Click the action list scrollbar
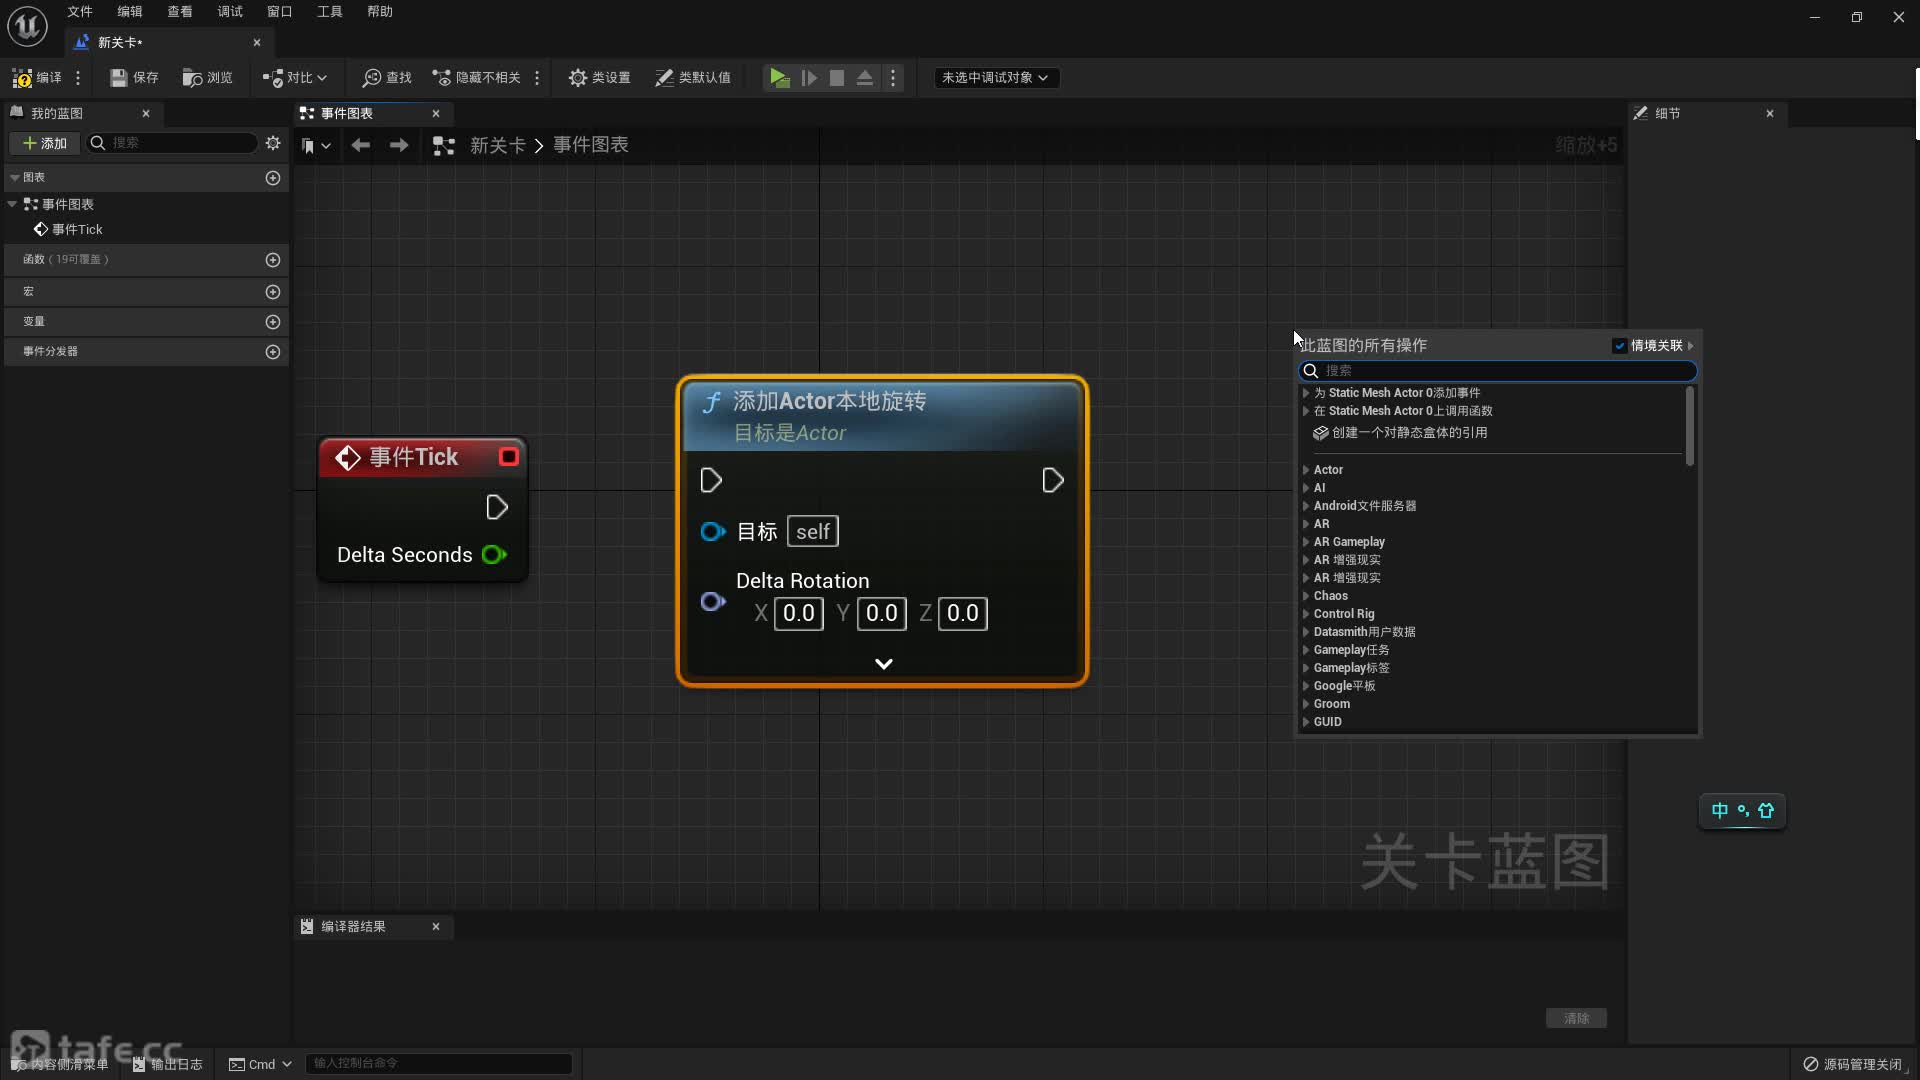This screenshot has width=1920, height=1080. 1690,425
